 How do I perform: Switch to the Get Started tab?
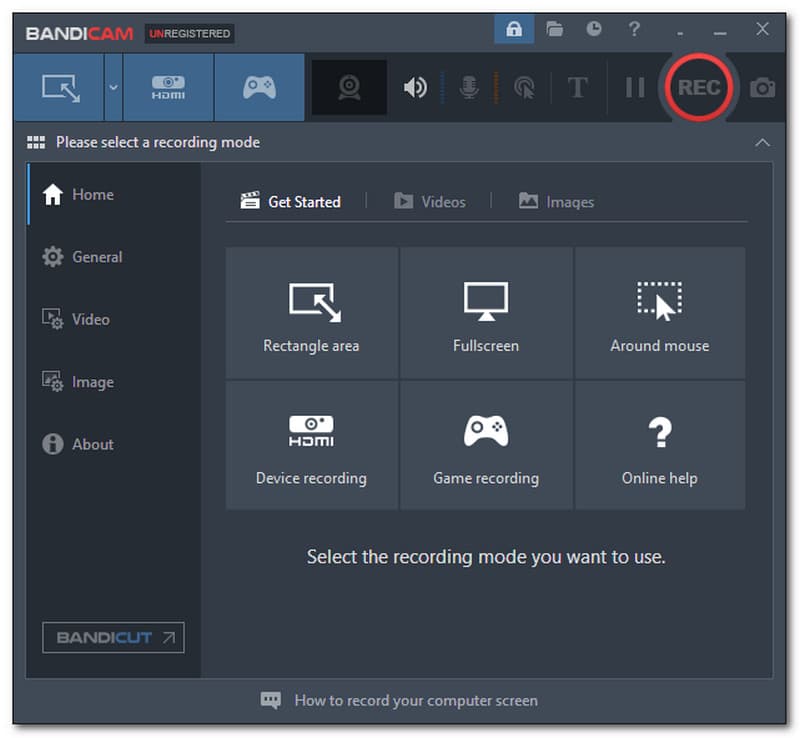(290, 202)
